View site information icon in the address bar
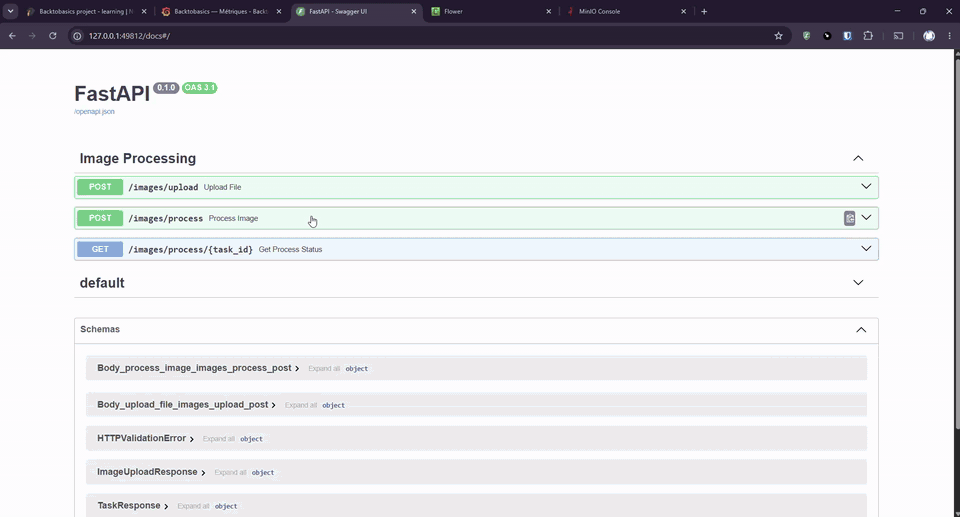960x517 pixels. click(77, 36)
